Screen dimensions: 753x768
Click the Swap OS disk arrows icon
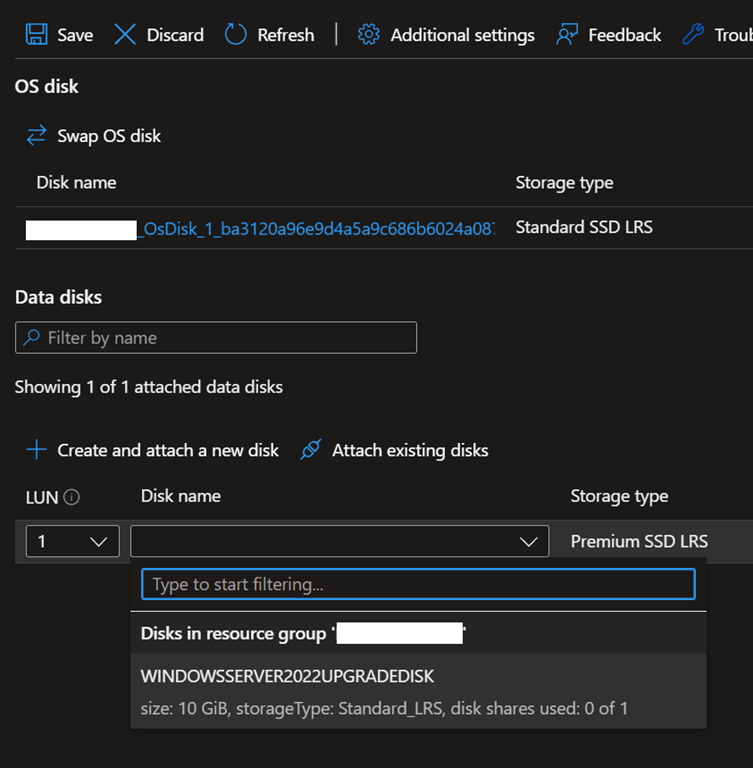tap(37, 136)
